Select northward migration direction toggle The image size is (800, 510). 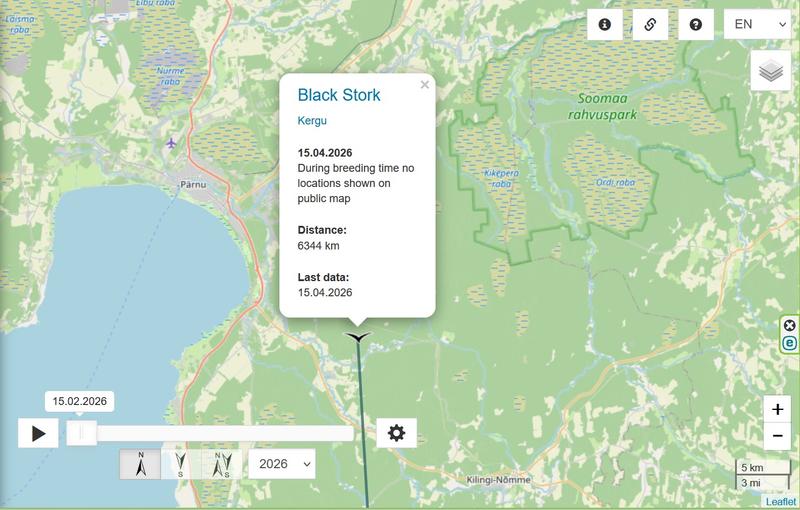tap(140, 464)
